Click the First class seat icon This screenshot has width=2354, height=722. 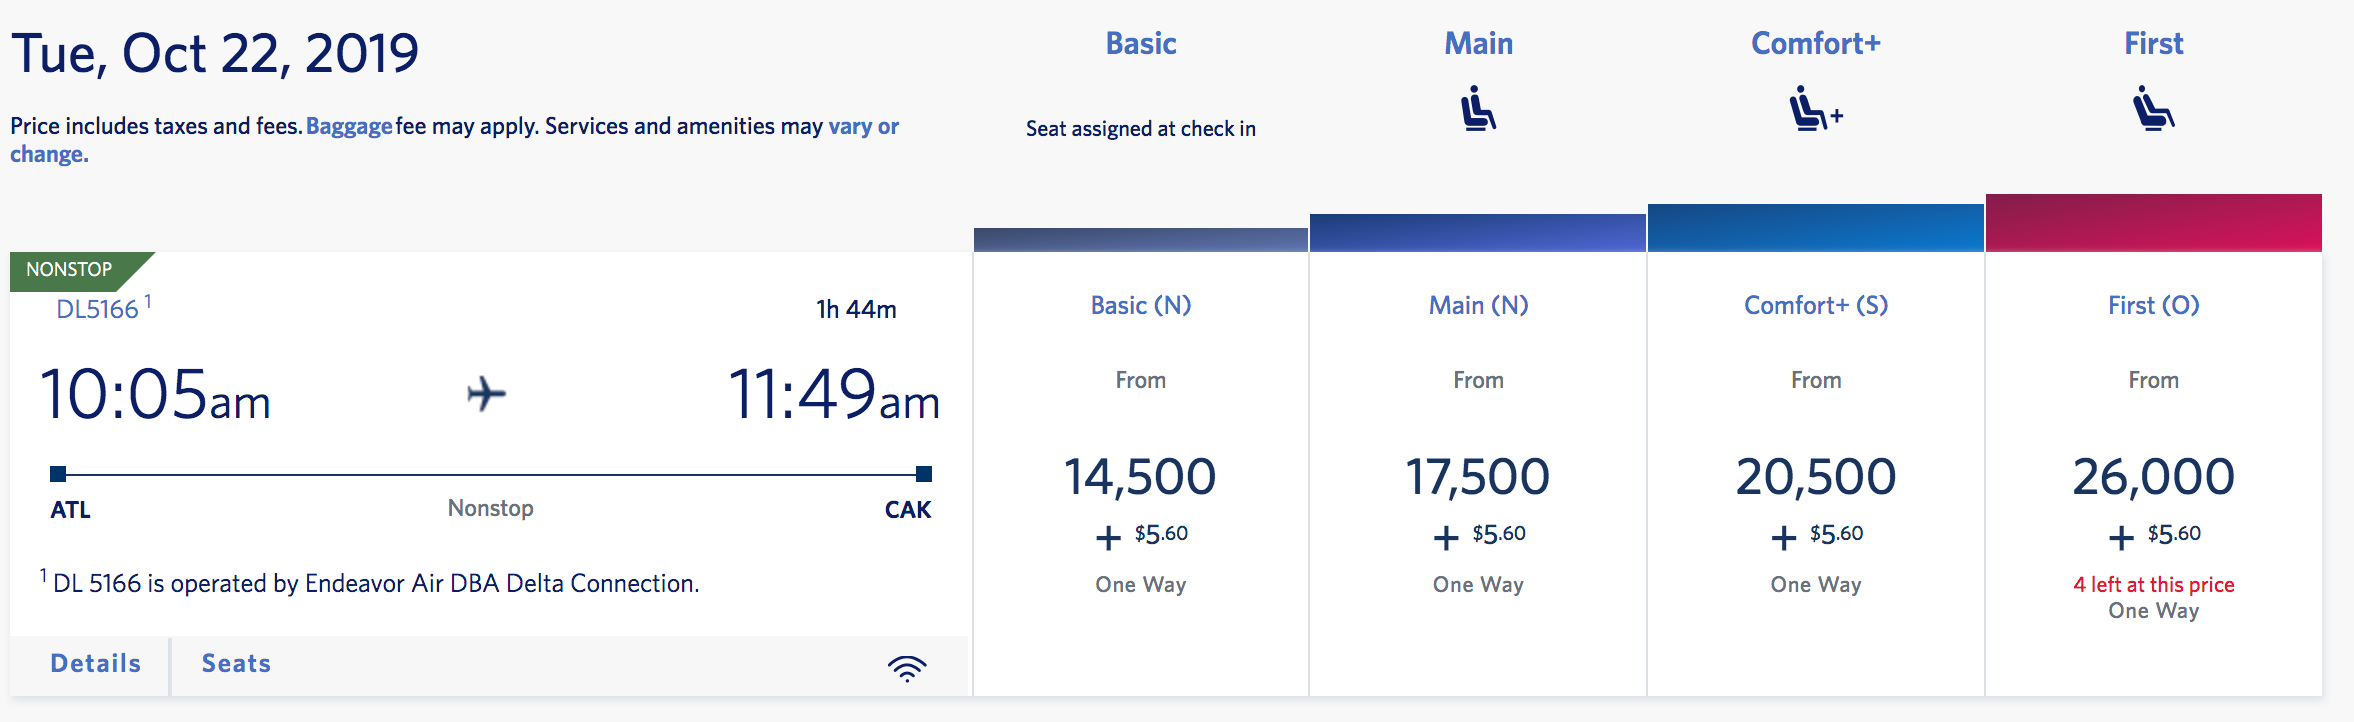(x=2153, y=108)
